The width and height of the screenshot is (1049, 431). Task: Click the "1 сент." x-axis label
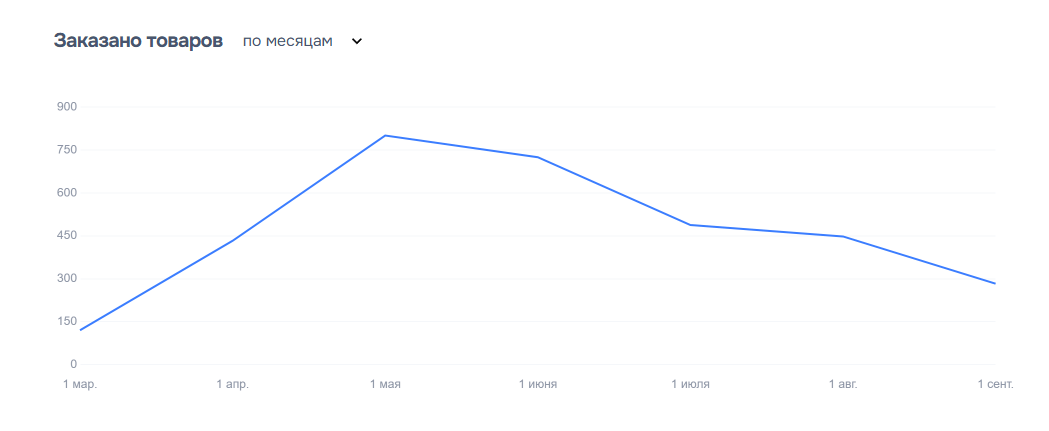click(x=995, y=384)
